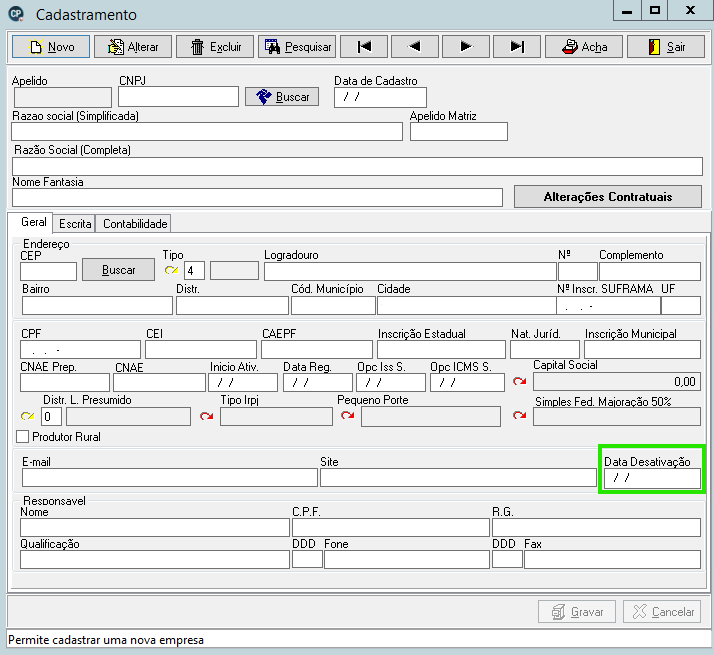Screen dimensions: 714x655
Task: Click Razão Social (Completa) field
Action: [357, 166]
